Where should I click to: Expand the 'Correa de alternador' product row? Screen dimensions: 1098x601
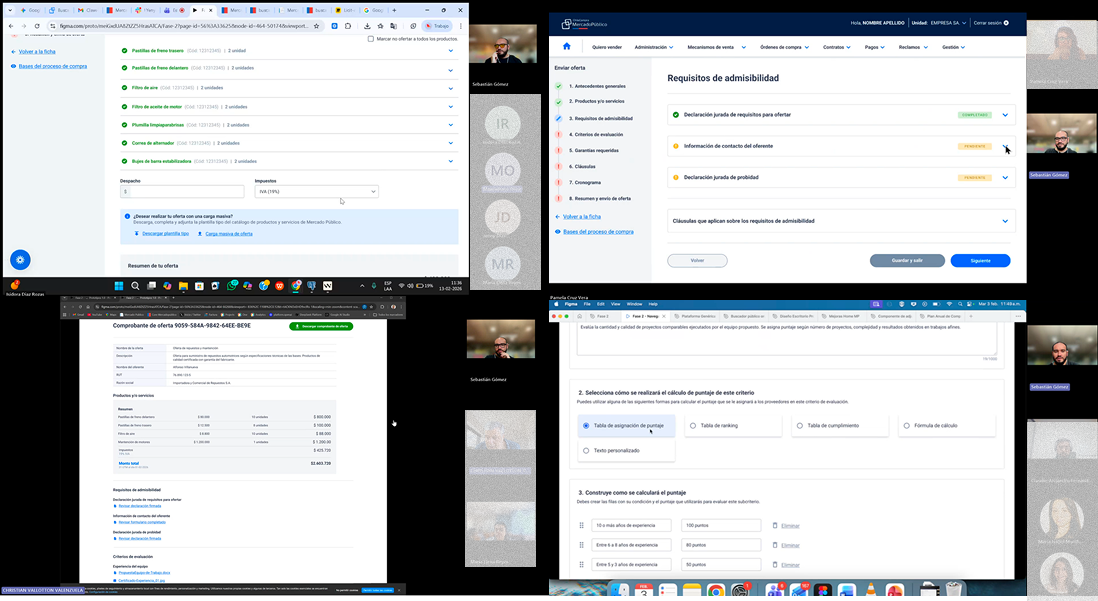450,143
